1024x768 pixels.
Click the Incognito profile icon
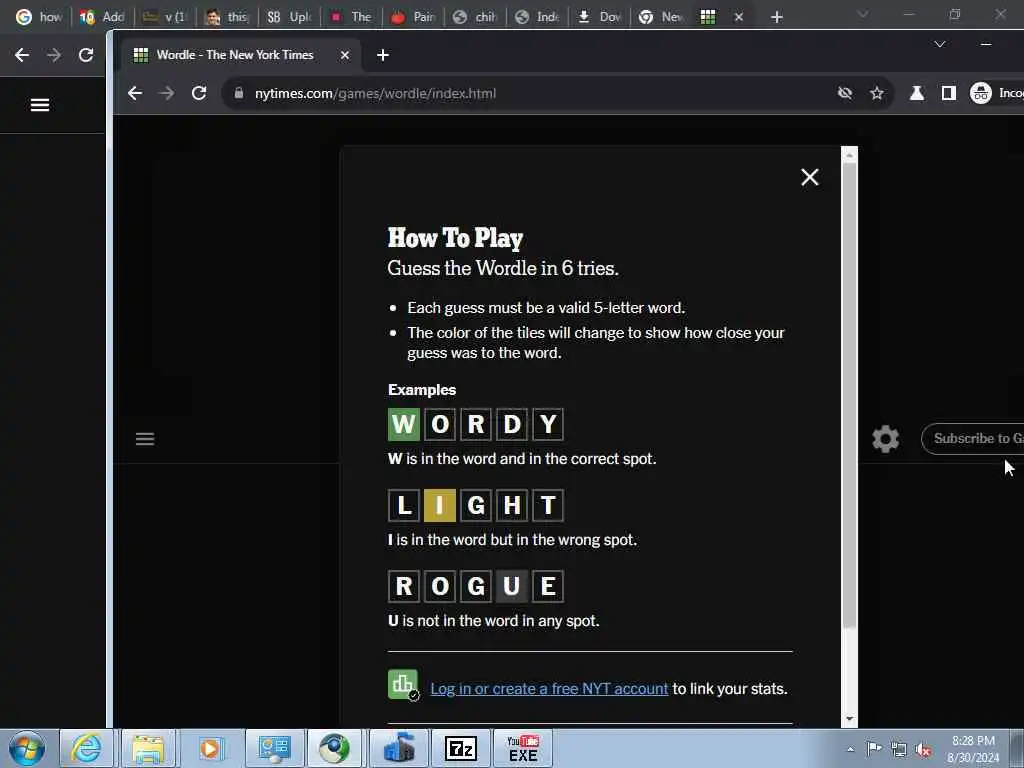tap(981, 93)
